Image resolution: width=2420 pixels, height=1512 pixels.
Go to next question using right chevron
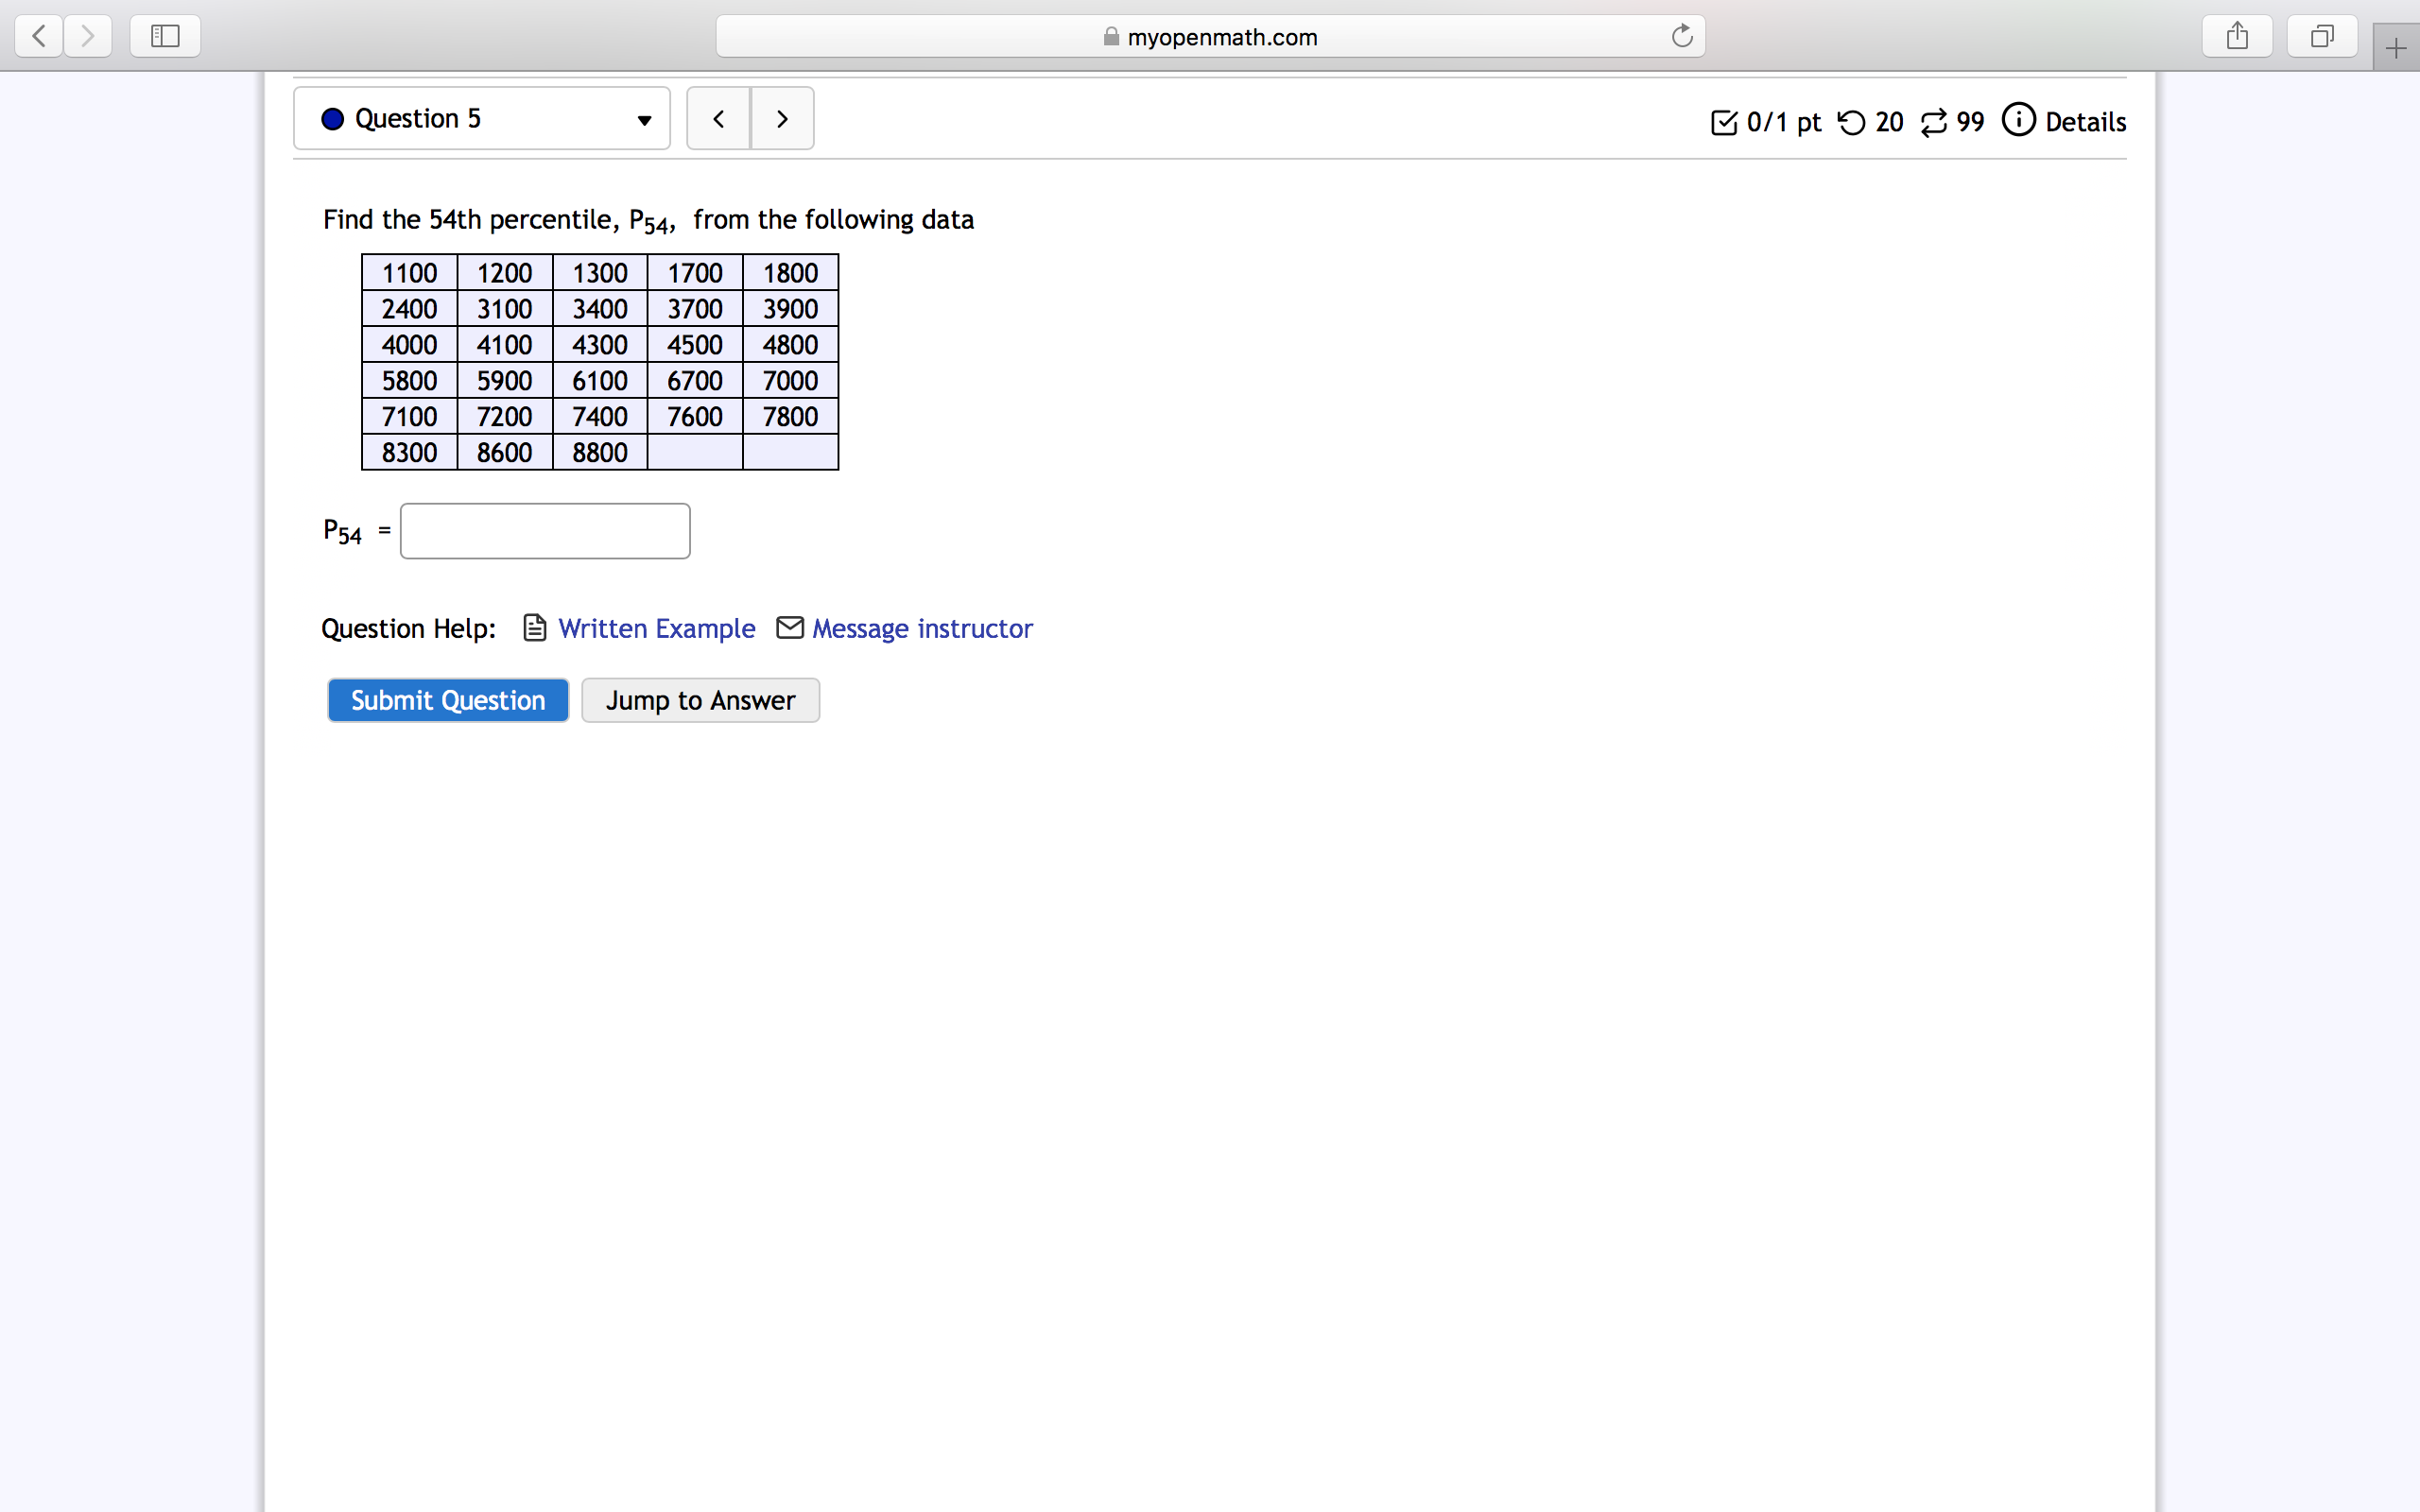pos(781,118)
